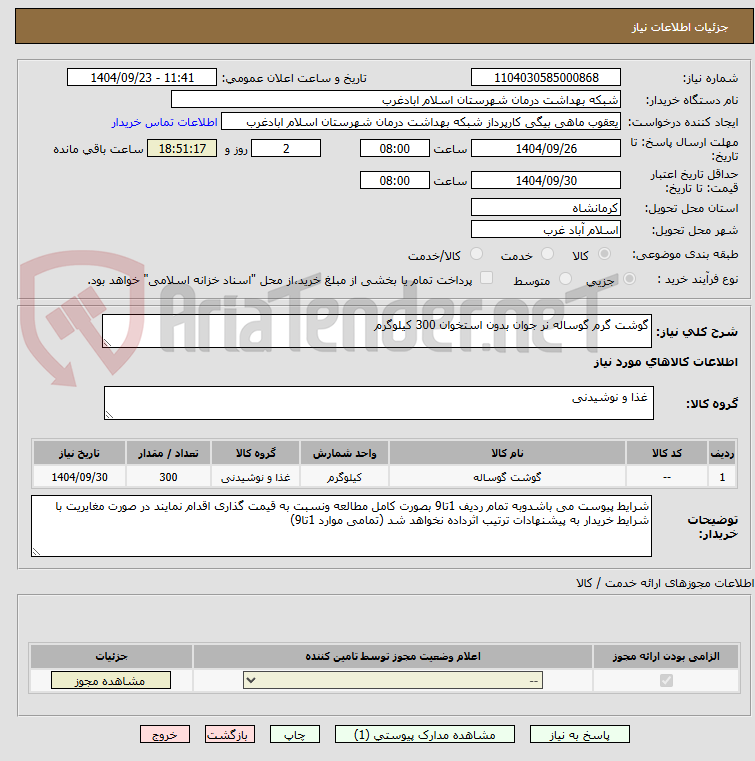The image size is (755, 761).
Task: Click the response deadline time 08:00 field
Action: pos(394,149)
